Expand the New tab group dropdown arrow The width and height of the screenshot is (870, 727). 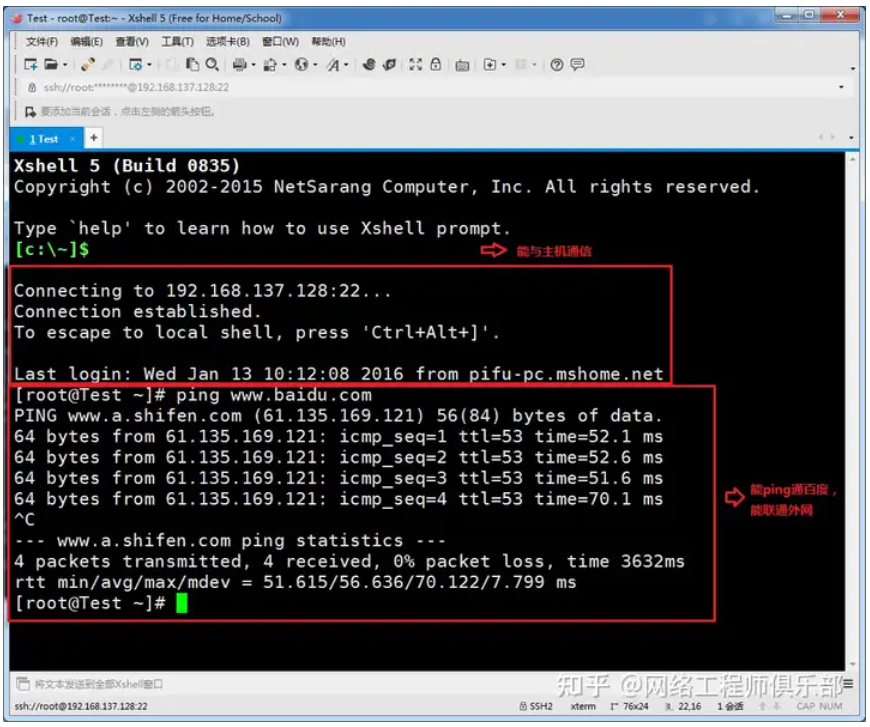point(504,65)
